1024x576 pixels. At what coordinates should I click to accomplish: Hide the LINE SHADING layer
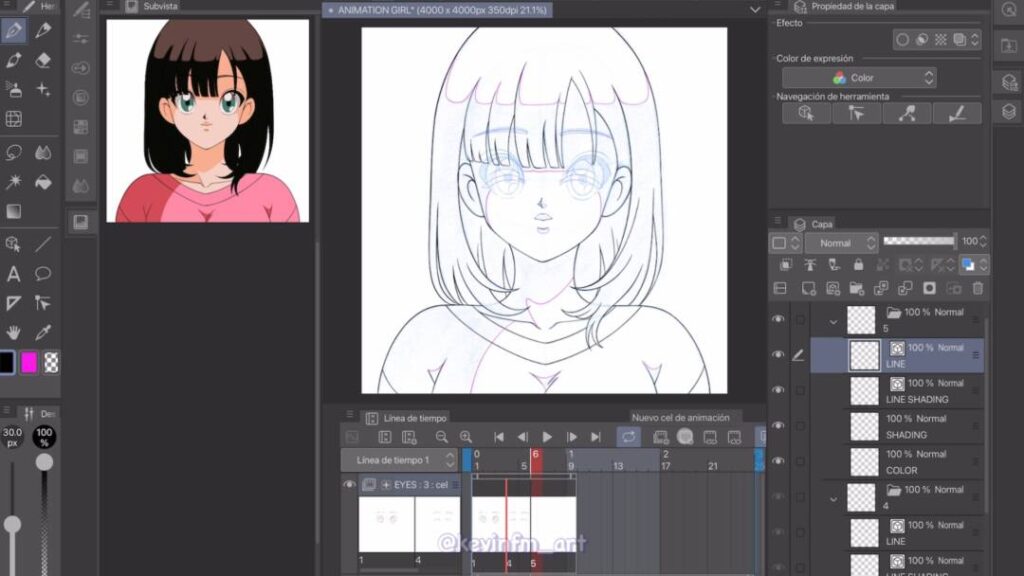[778, 390]
